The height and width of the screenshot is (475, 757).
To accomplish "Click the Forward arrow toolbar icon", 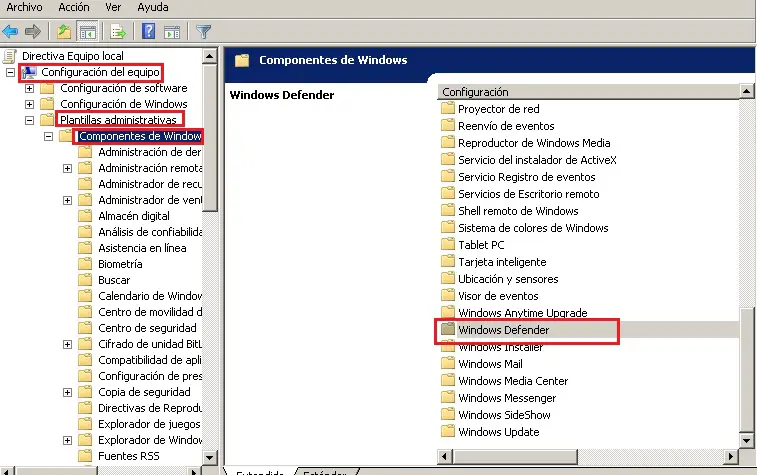I will click(33, 32).
